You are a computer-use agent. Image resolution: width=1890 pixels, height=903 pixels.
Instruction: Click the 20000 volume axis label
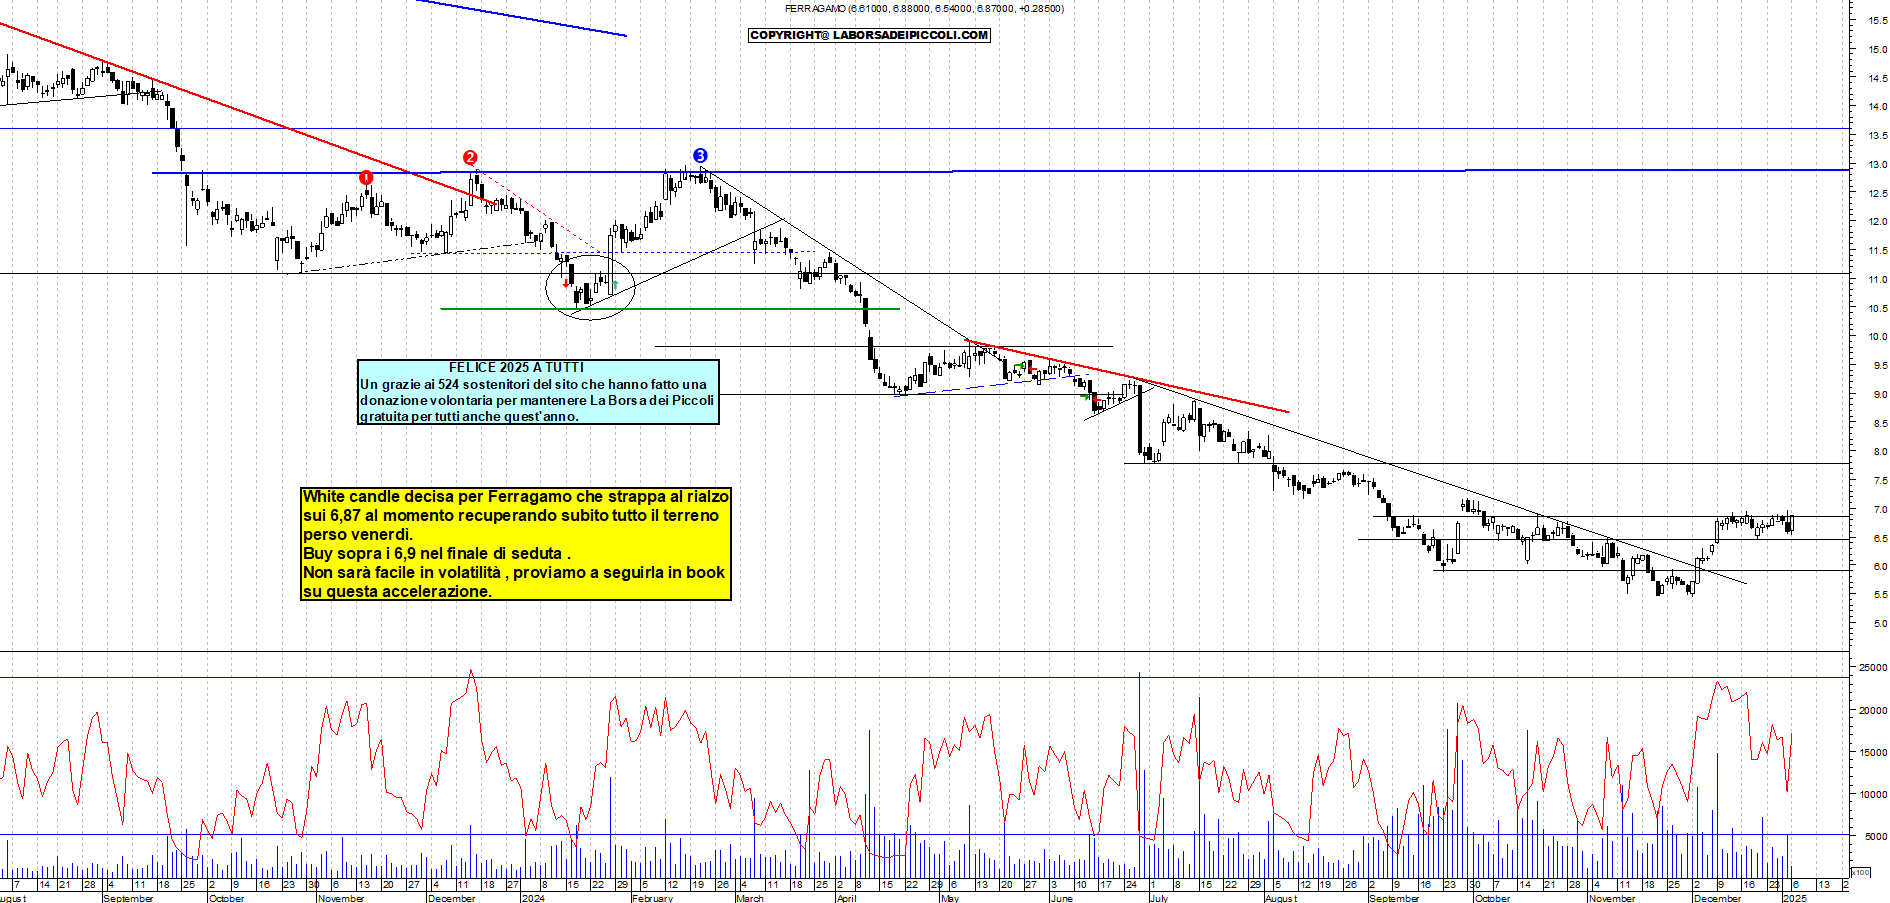coord(1873,710)
